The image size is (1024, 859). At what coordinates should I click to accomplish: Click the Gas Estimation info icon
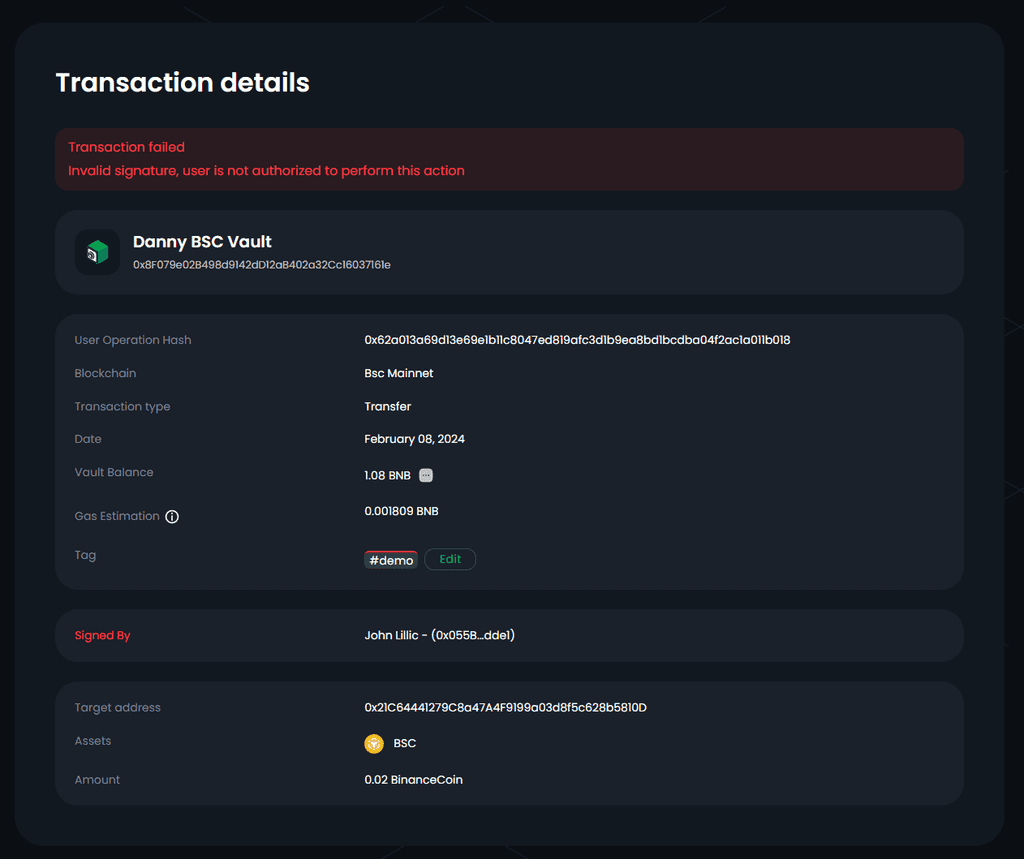click(x=172, y=517)
